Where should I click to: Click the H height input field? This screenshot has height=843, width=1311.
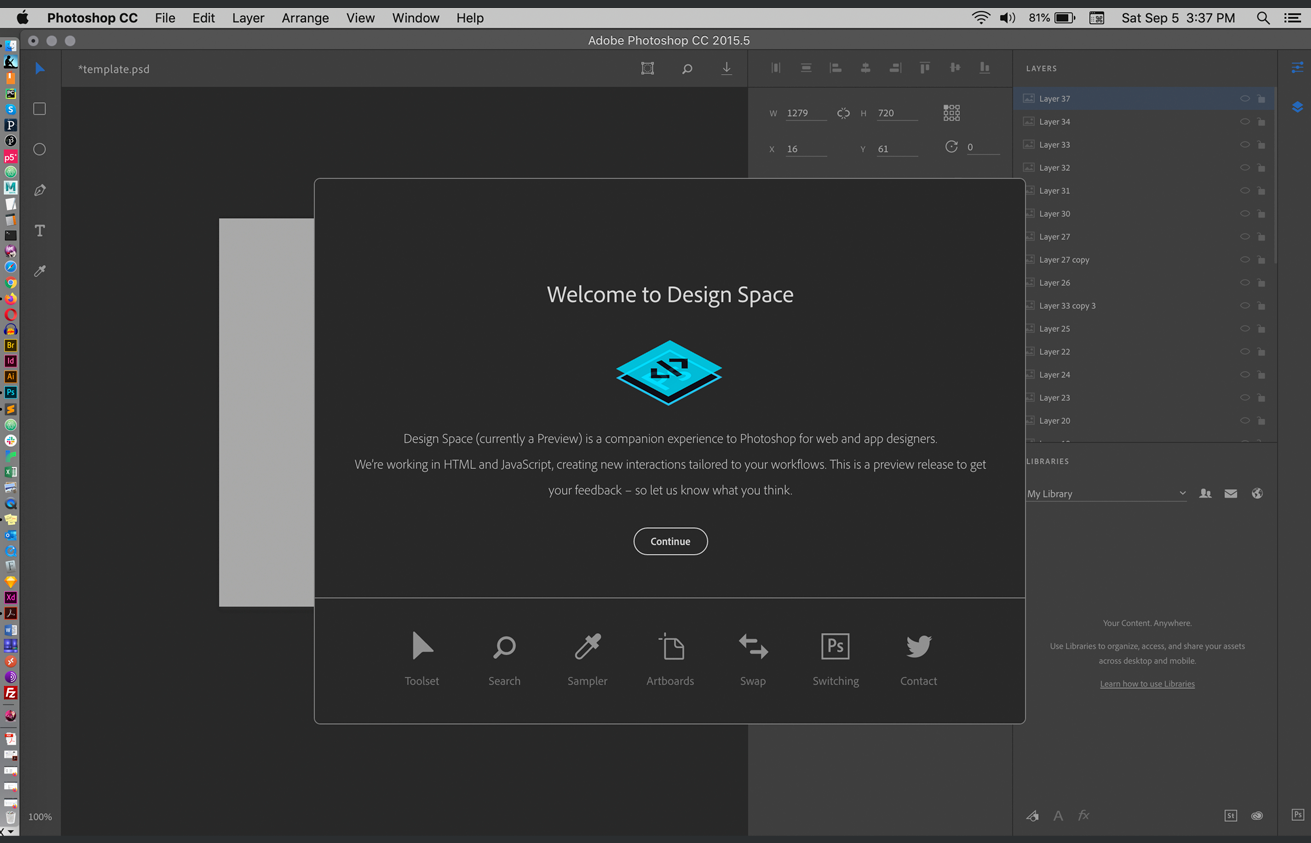coord(897,113)
